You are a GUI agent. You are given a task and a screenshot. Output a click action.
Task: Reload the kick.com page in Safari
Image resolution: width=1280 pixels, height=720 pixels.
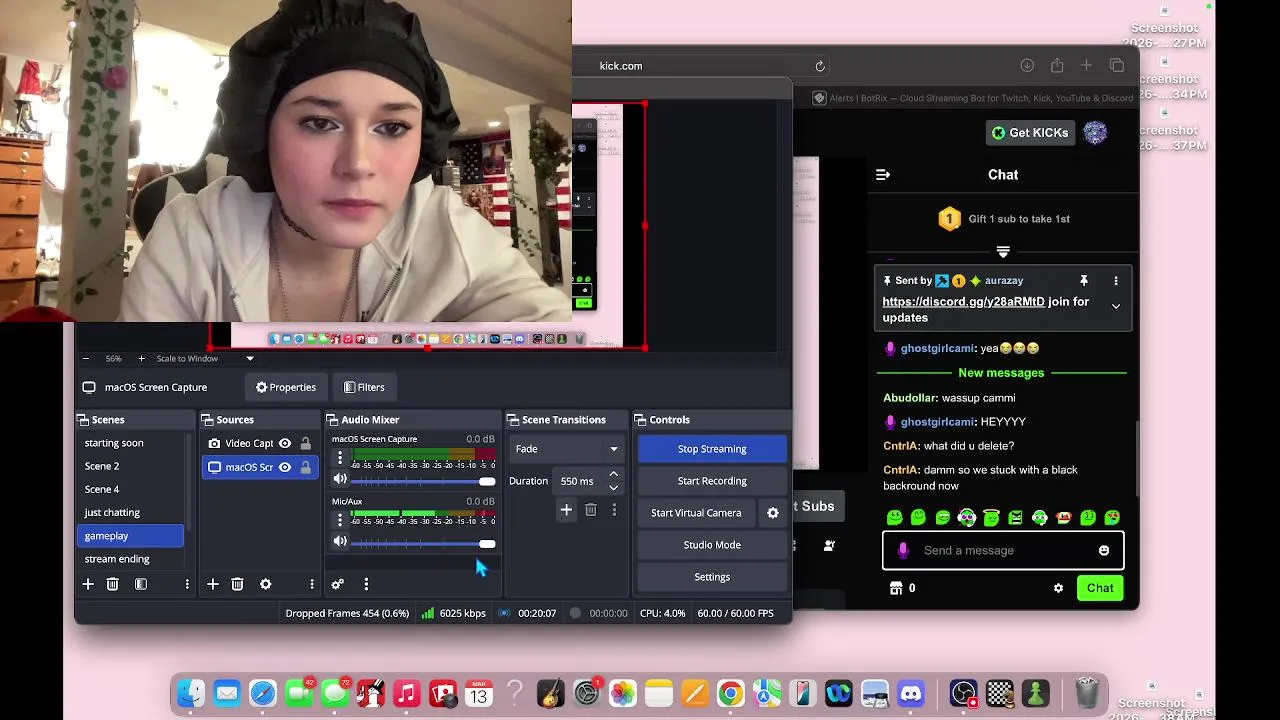[x=820, y=66]
